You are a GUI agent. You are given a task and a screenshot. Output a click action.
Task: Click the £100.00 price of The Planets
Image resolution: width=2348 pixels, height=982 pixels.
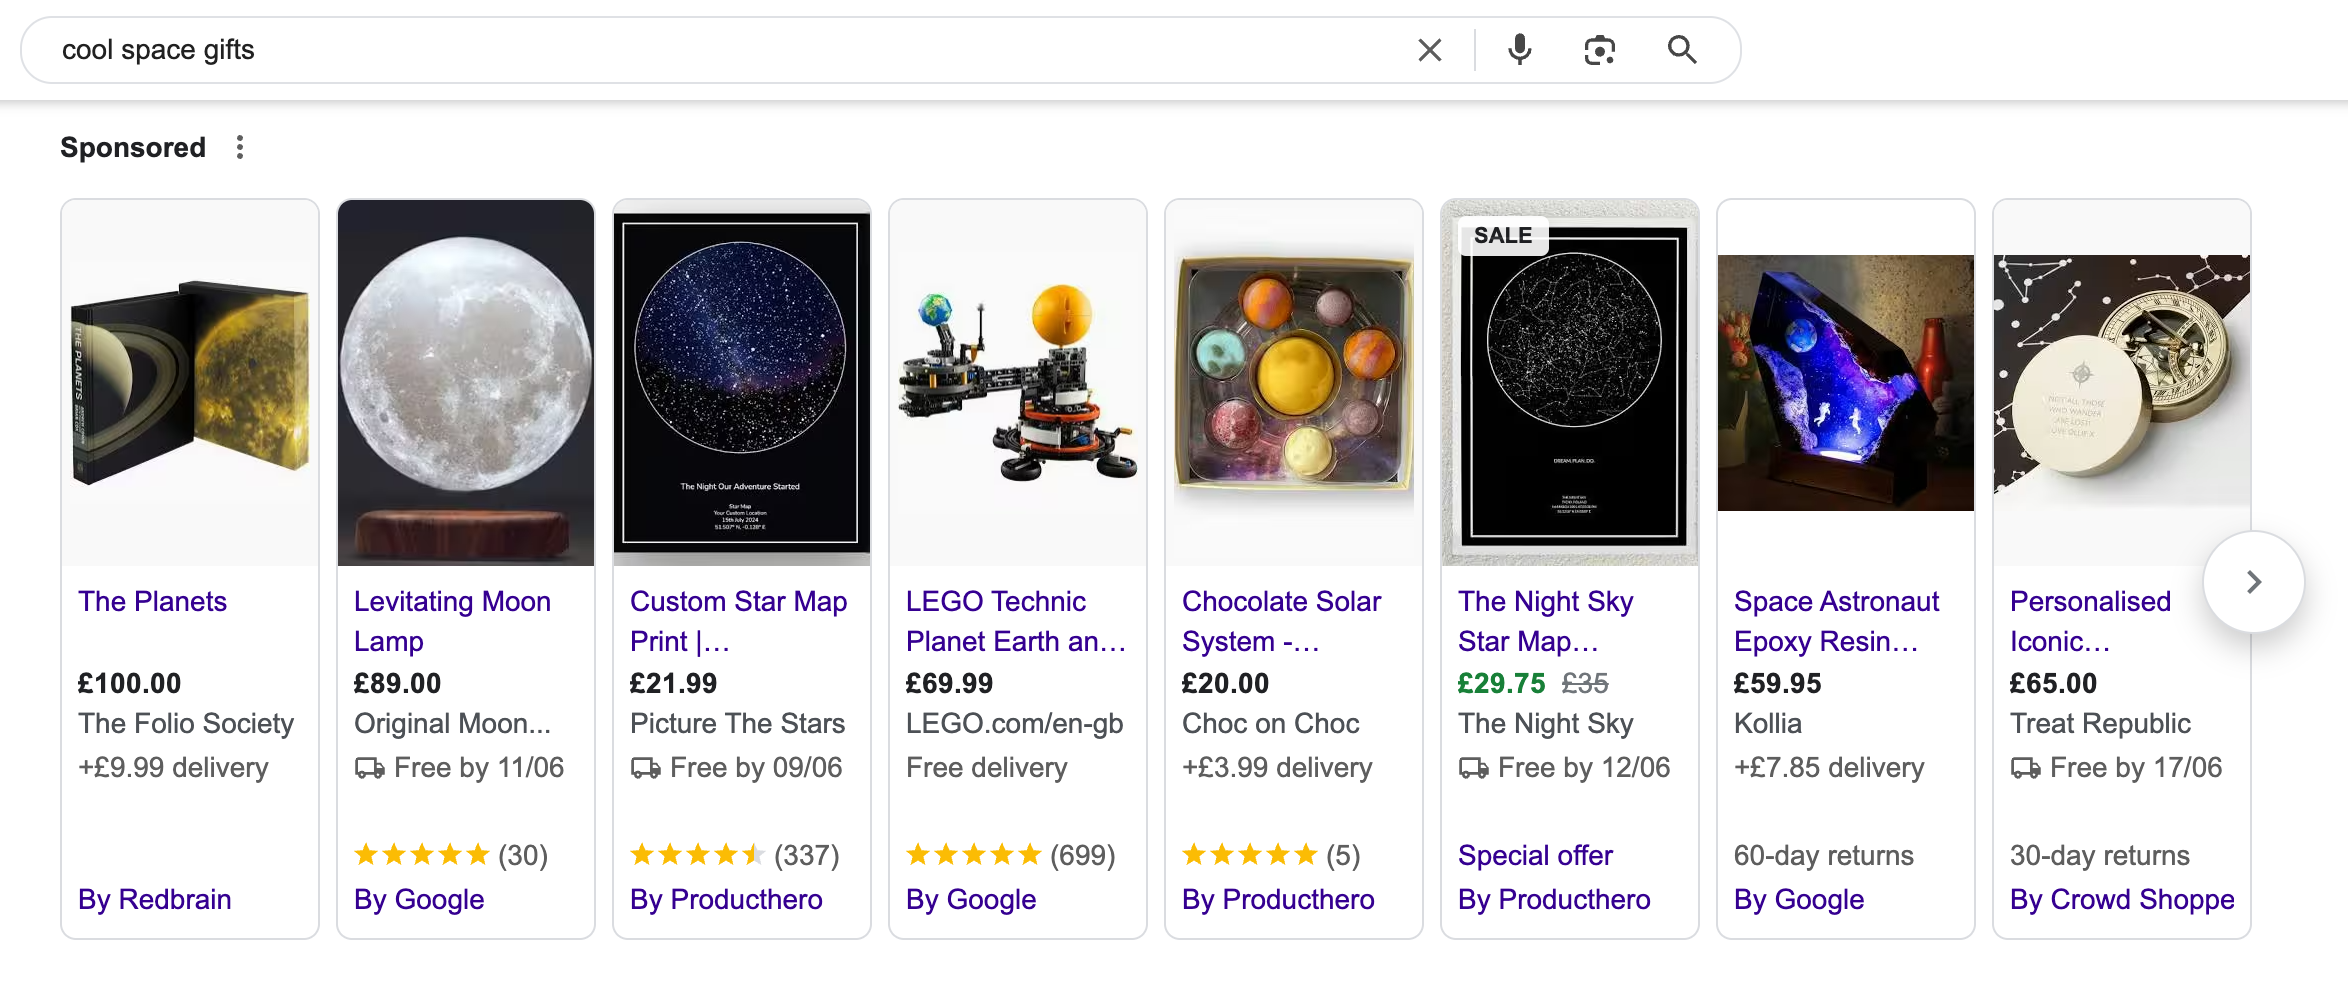(x=130, y=683)
